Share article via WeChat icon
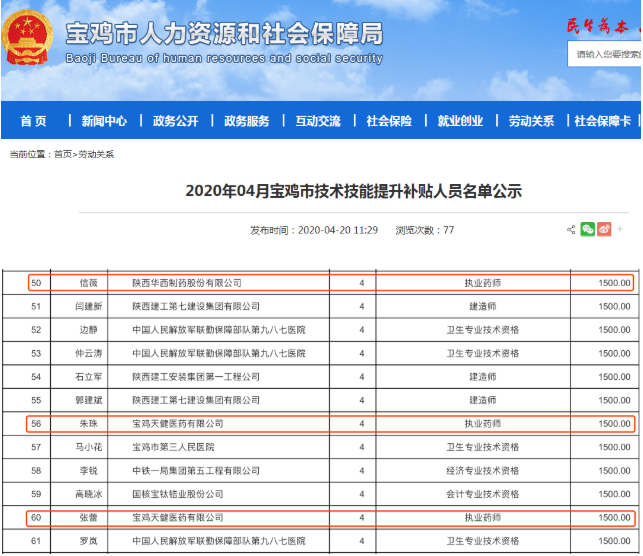Viewport: 643px width, 556px height. (x=588, y=230)
